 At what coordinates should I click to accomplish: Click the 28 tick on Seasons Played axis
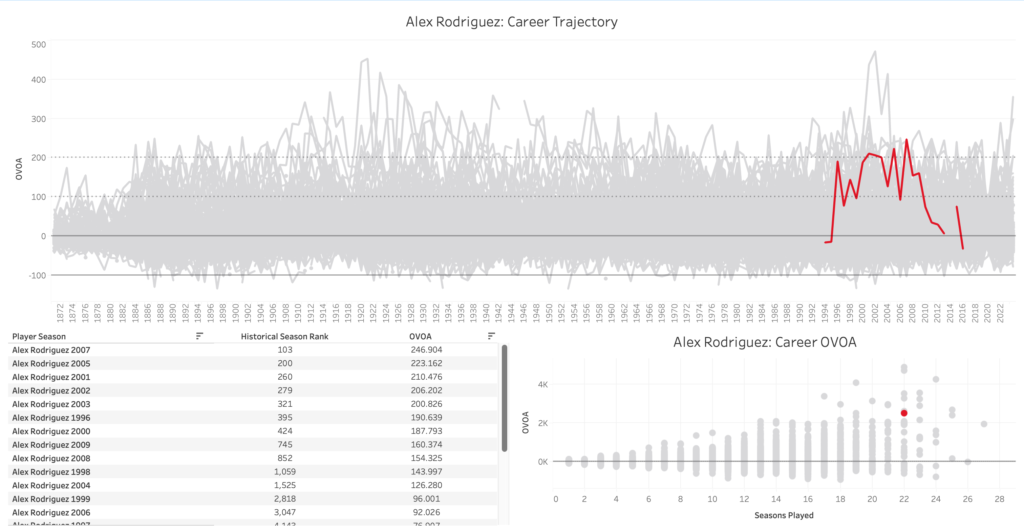tap(1000, 499)
